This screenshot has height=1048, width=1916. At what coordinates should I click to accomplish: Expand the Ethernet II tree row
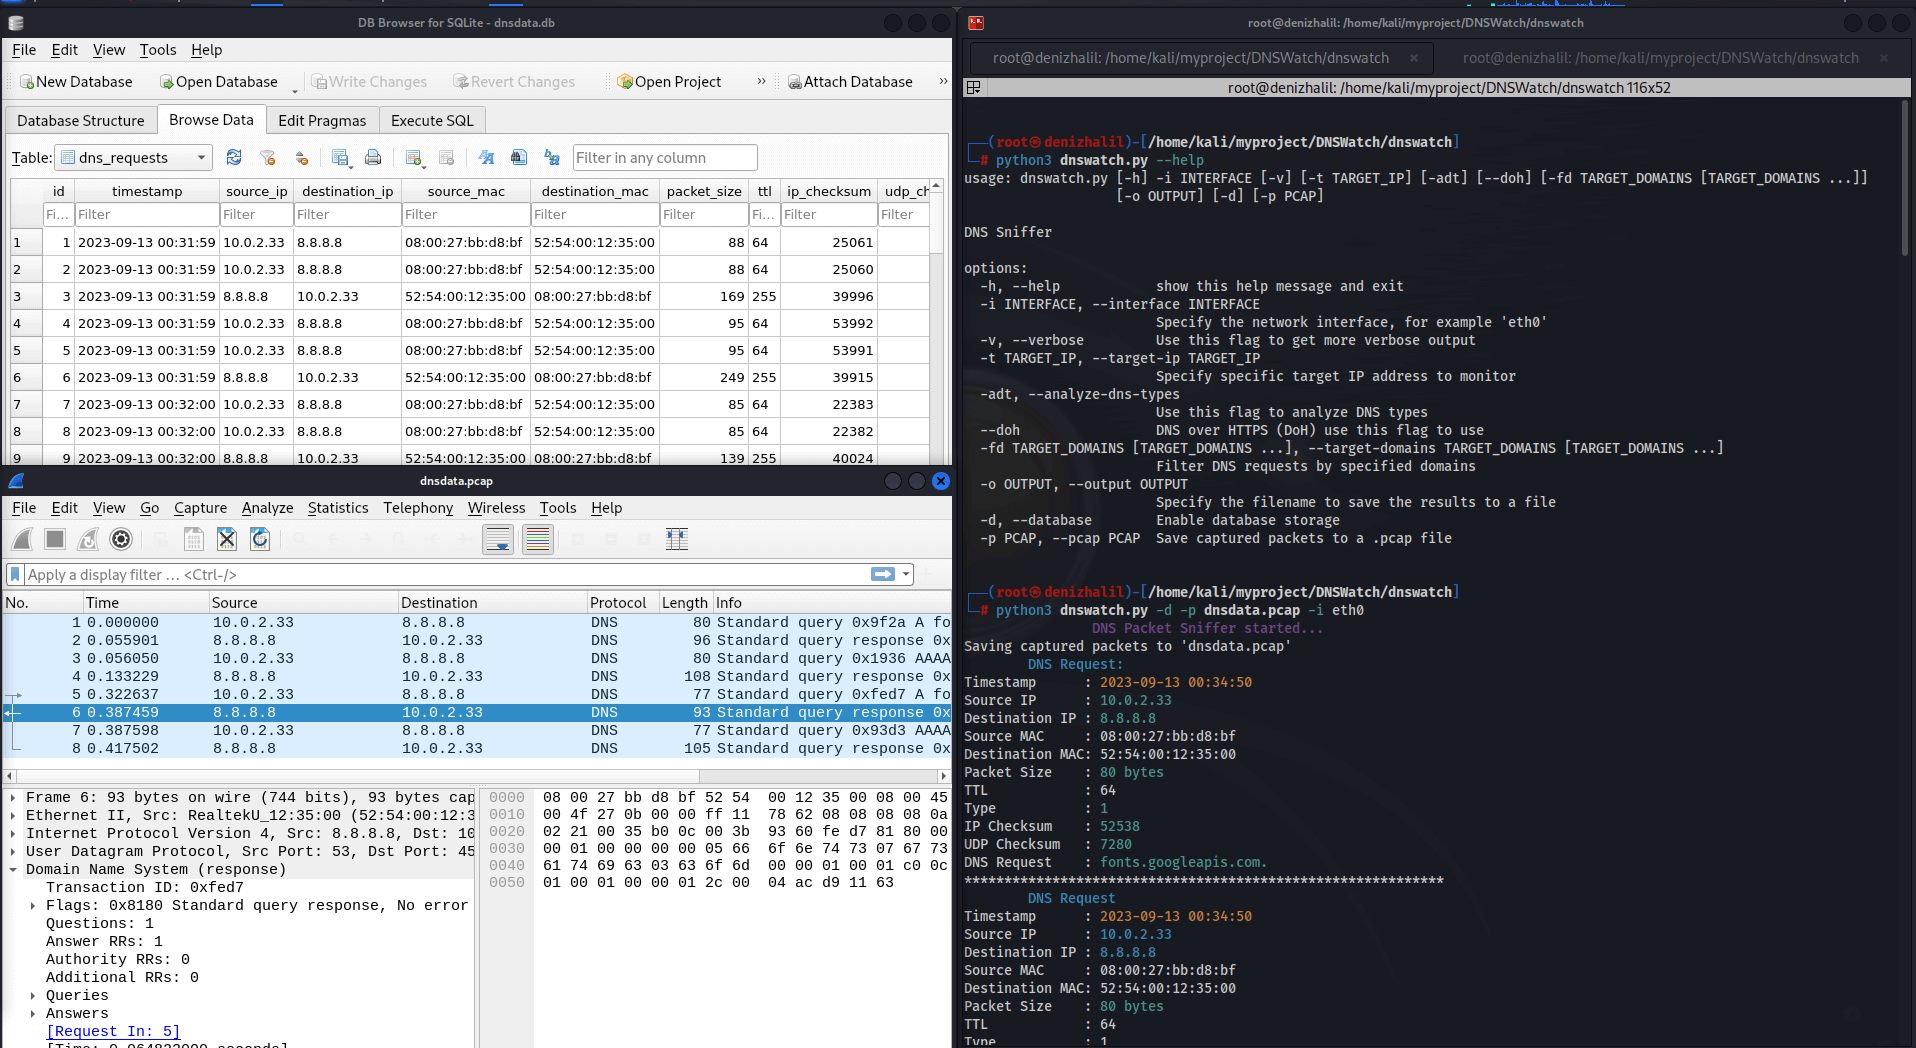click(x=12, y=816)
